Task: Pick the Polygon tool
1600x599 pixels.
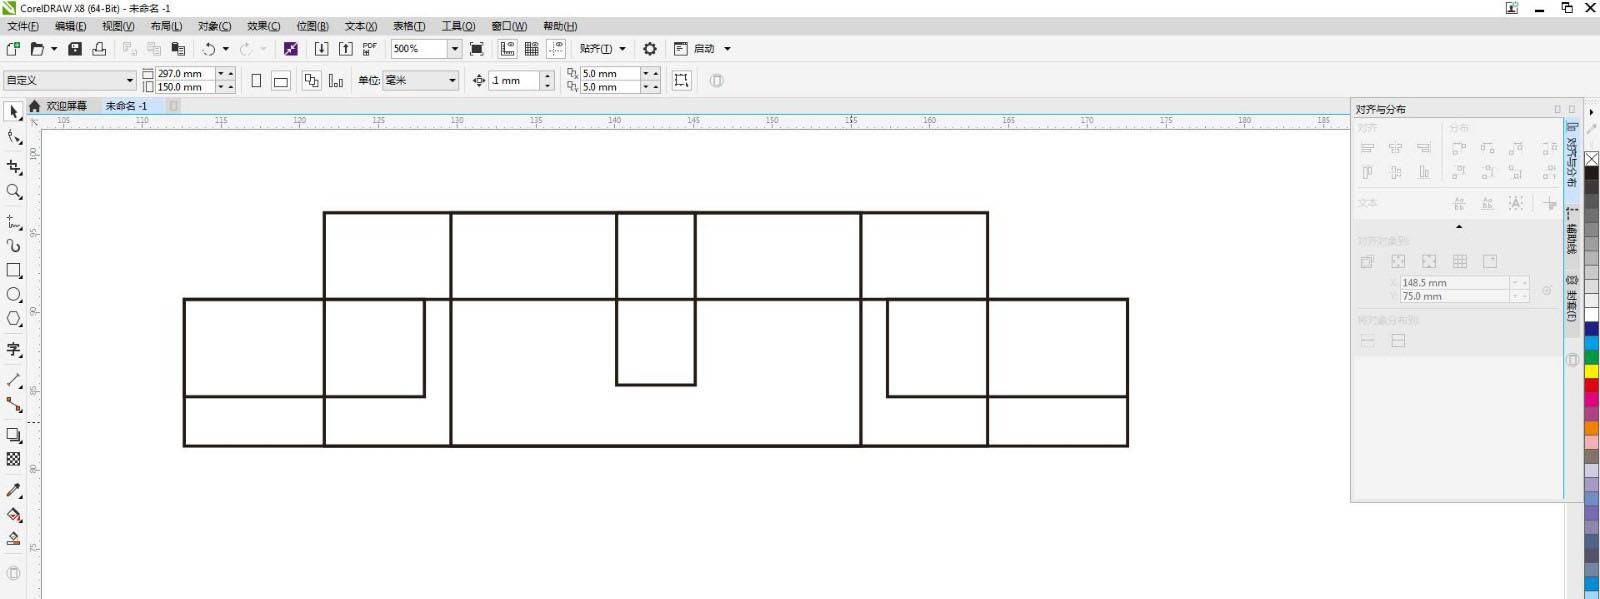Action: click(14, 319)
